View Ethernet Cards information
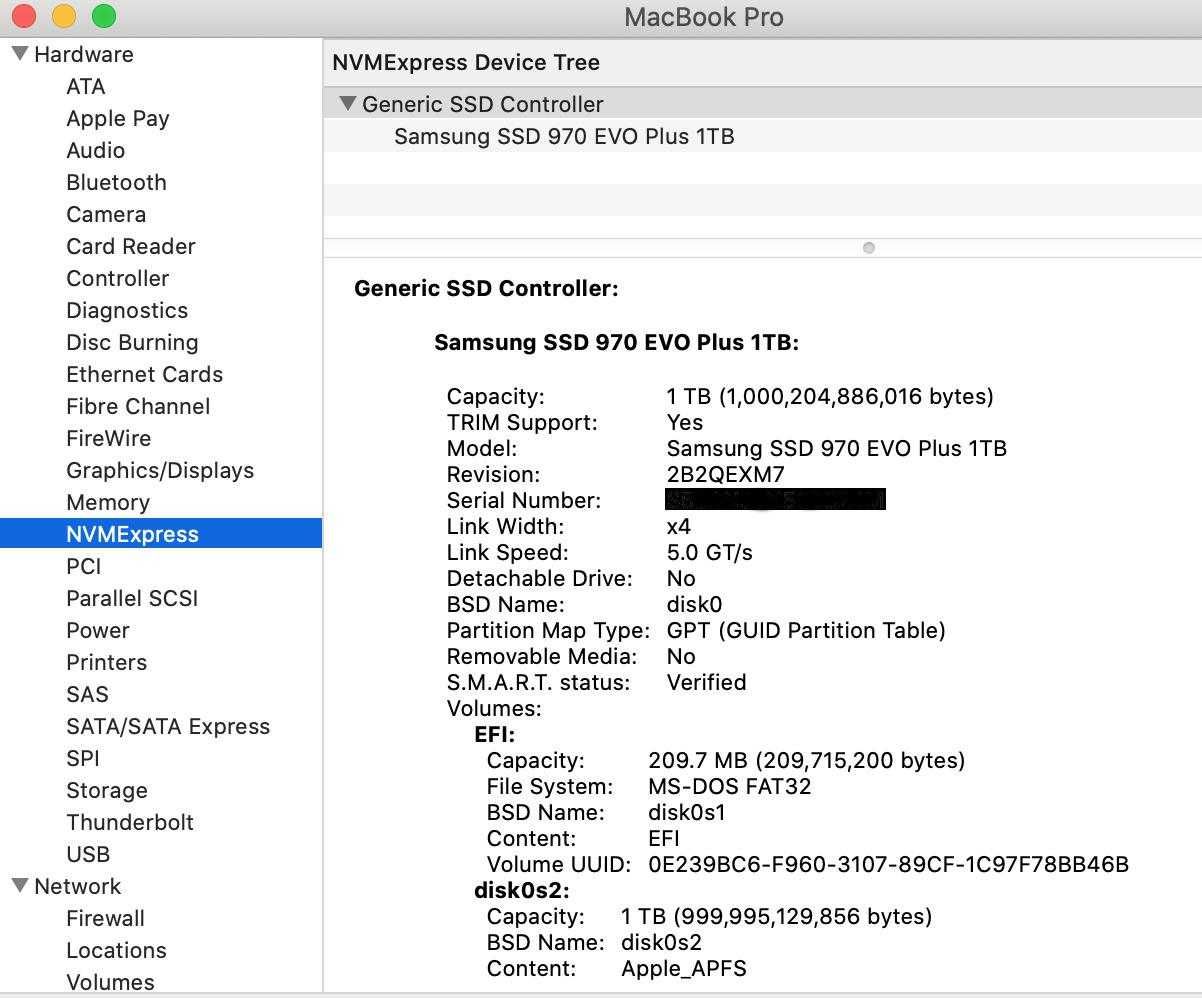The image size is (1202, 998). pos(145,374)
